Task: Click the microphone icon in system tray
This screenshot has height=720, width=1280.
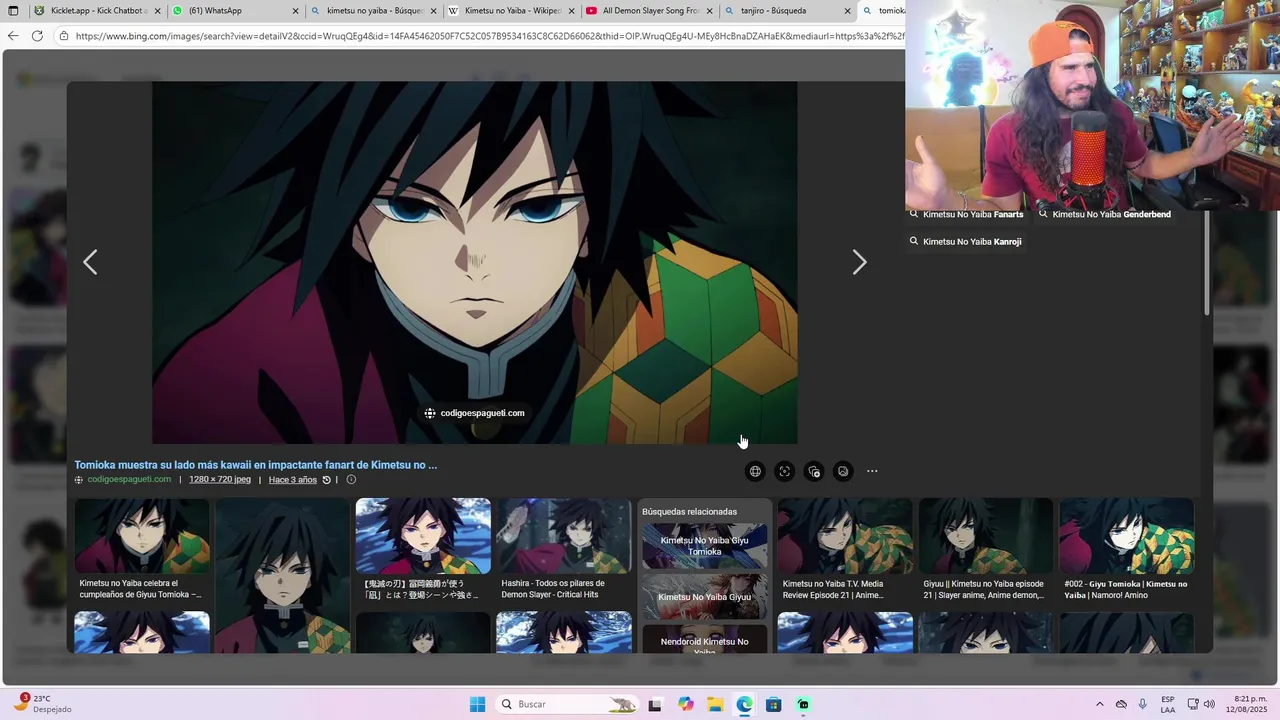Action: coord(1143,704)
